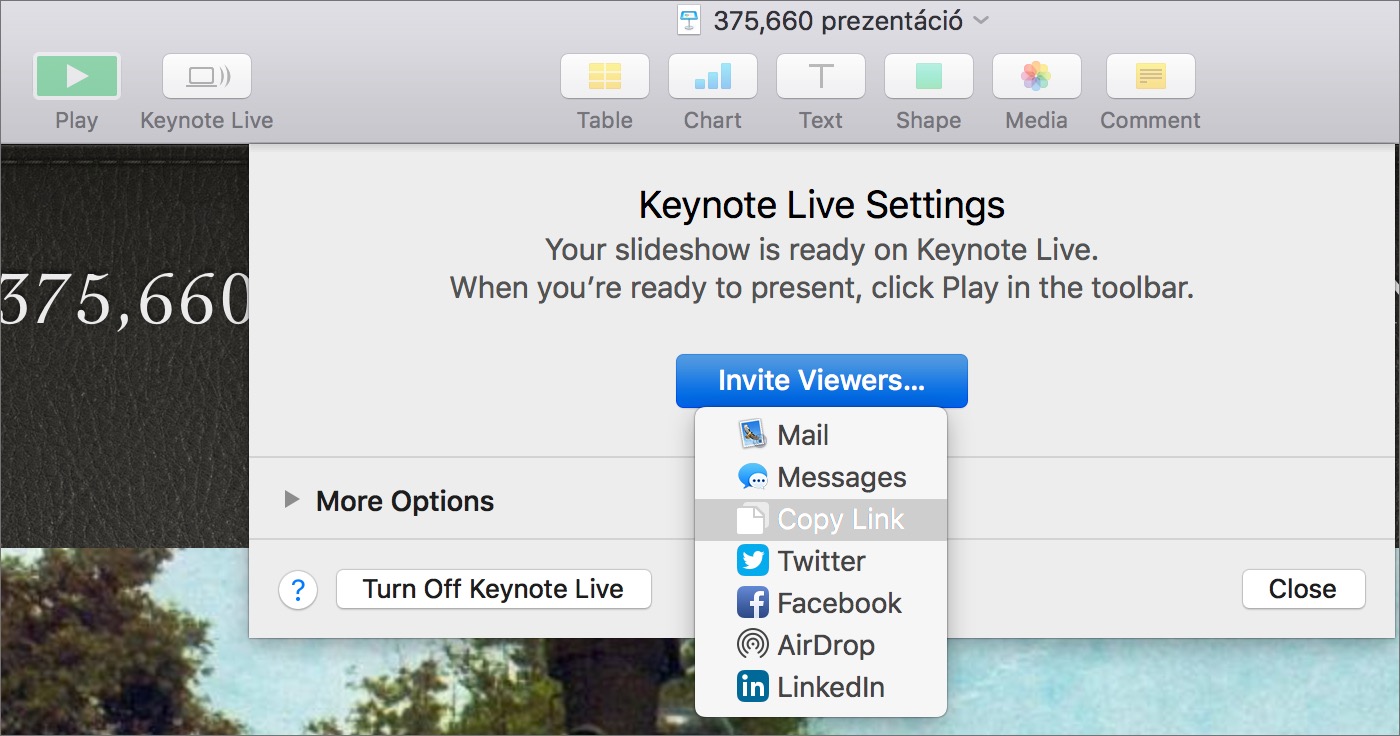
Task: Share via Twitter menu item
Action: coord(821,561)
